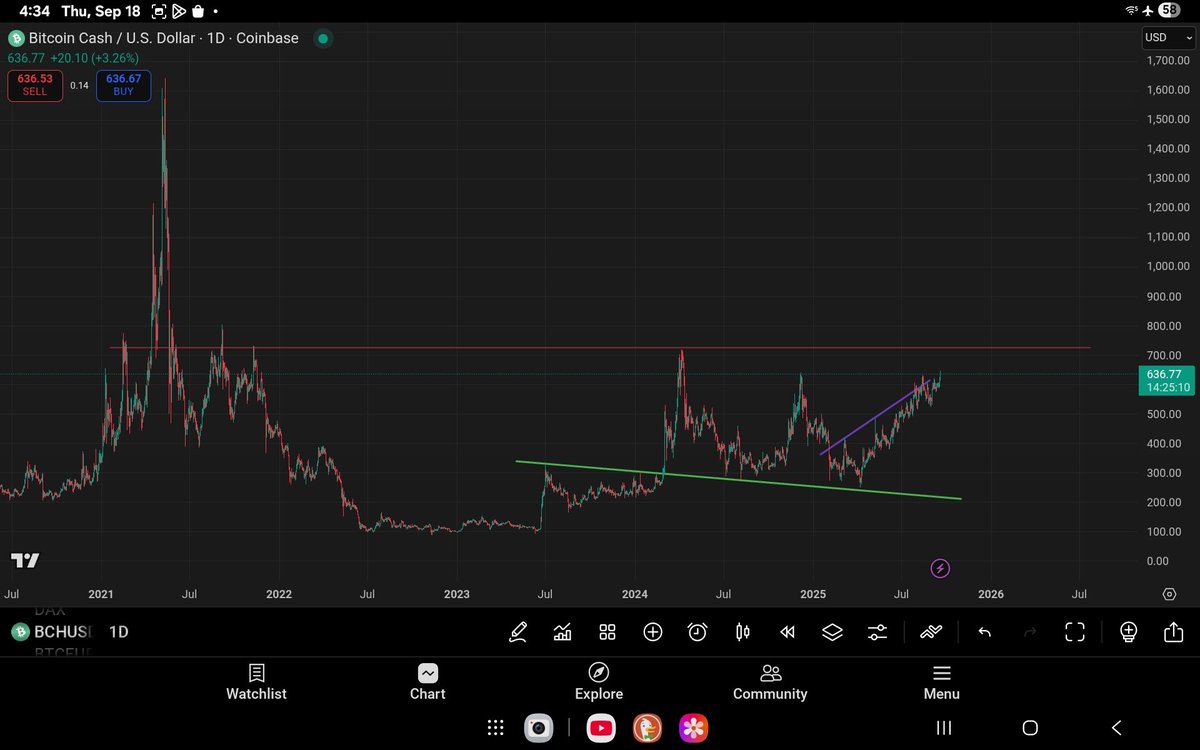
Task: Open the layout grid icon
Action: (607, 632)
